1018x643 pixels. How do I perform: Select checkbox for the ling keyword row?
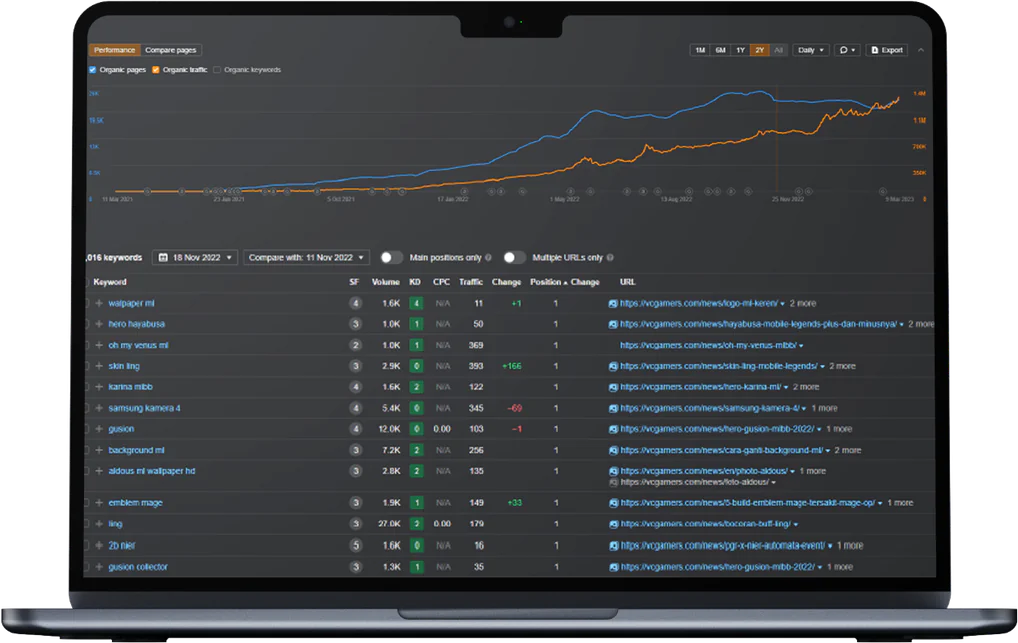click(85, 523)
